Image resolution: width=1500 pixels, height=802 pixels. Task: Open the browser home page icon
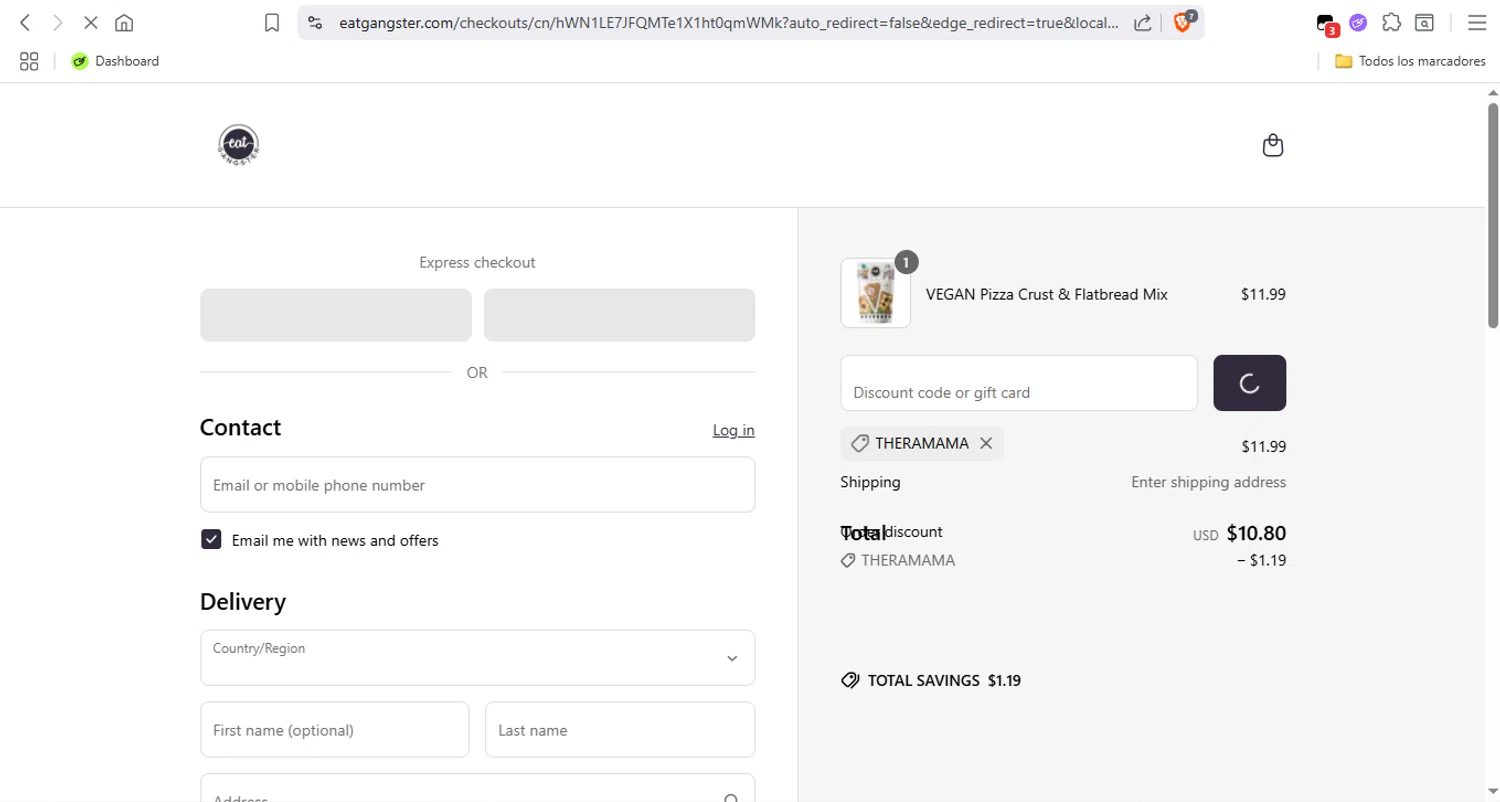tap(124, 23)
